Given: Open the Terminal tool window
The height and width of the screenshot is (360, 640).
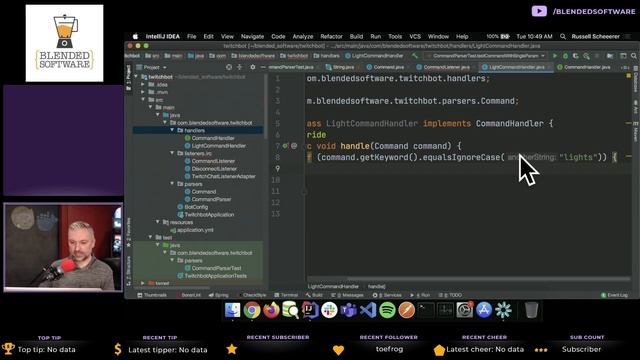Looking at the screenshot, I should click(x=286, y=295).
